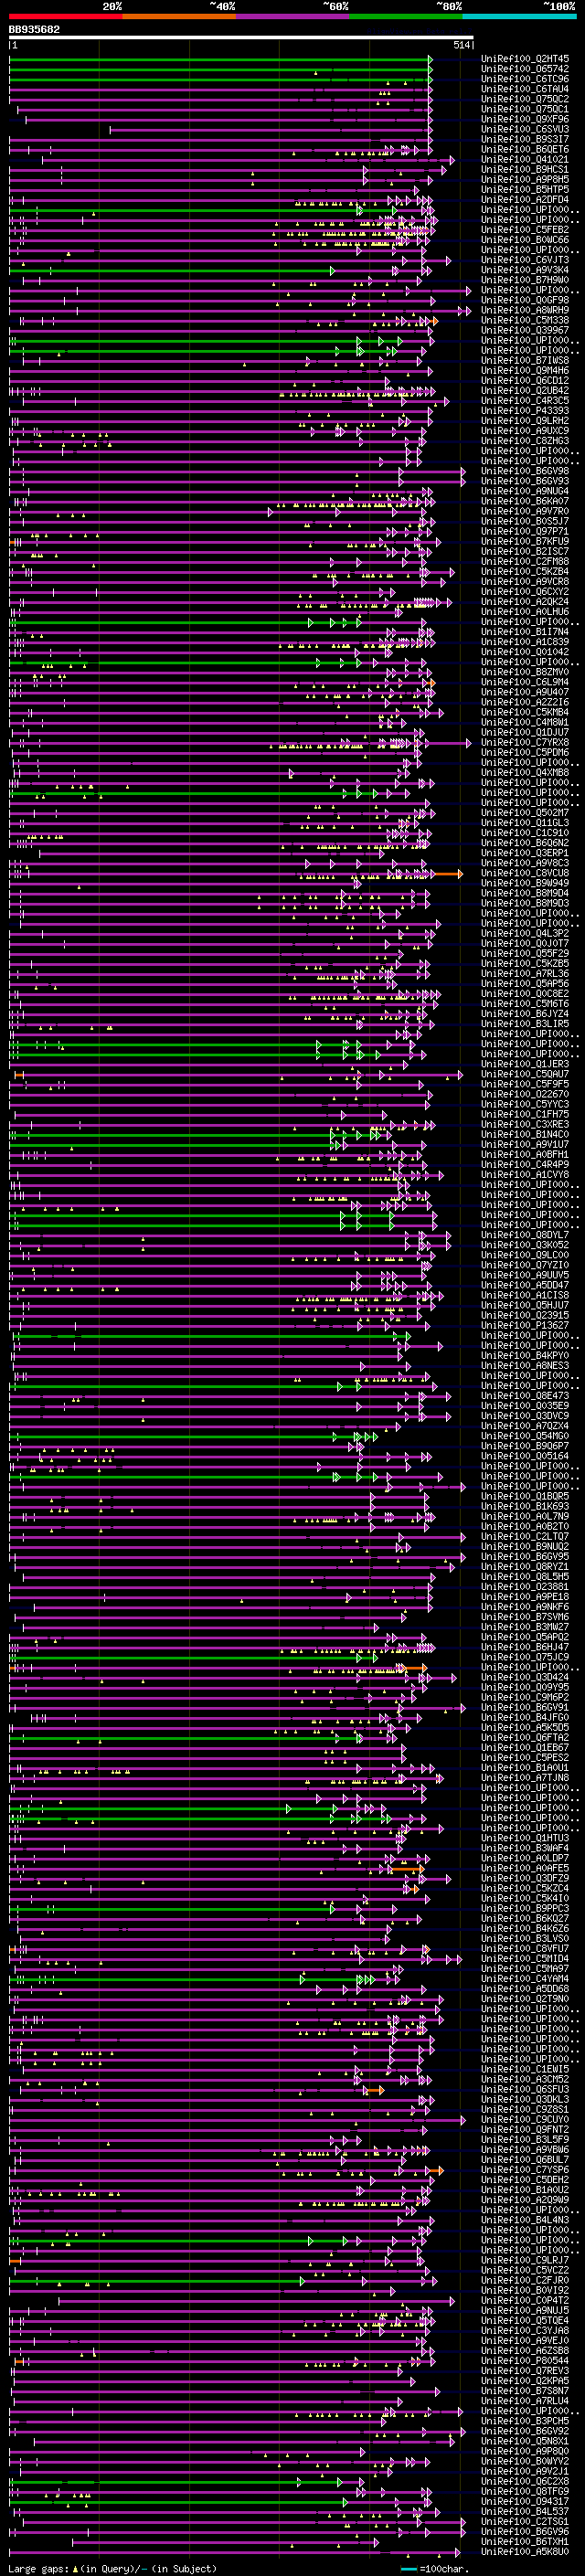The image size is (585, 2576).
Task: Click the cyan ~100% identity legend bar
Action: tap(519, 16)
